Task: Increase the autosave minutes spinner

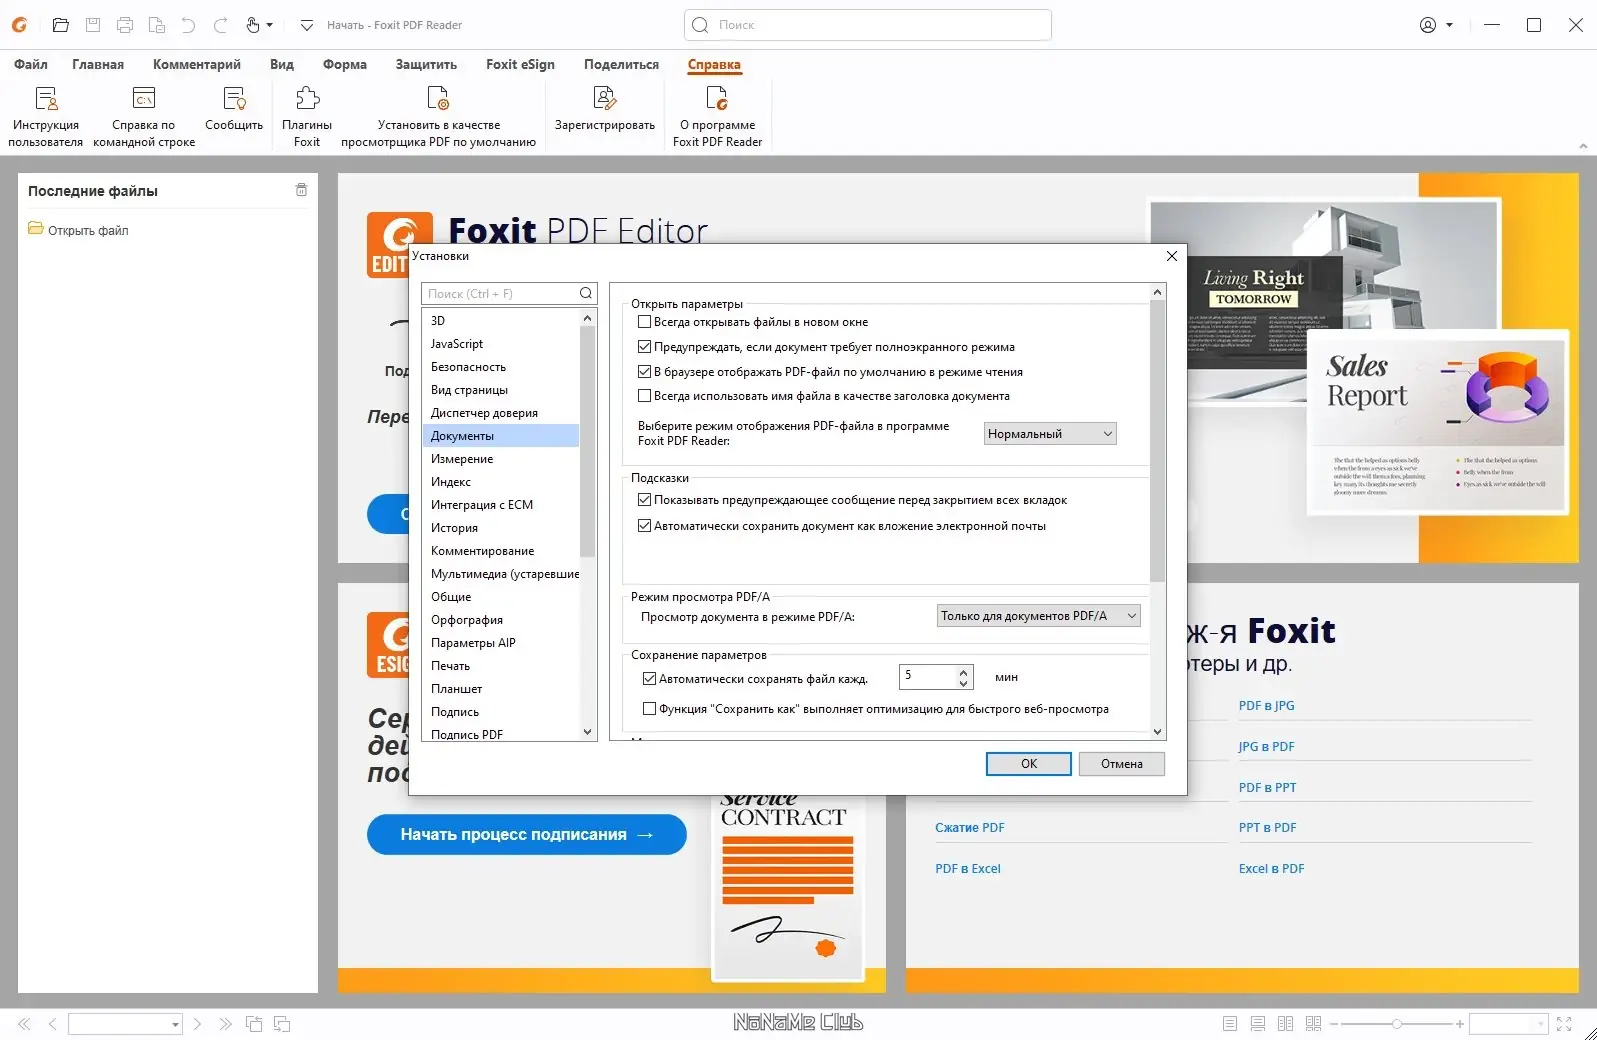Action: point(963,671)
